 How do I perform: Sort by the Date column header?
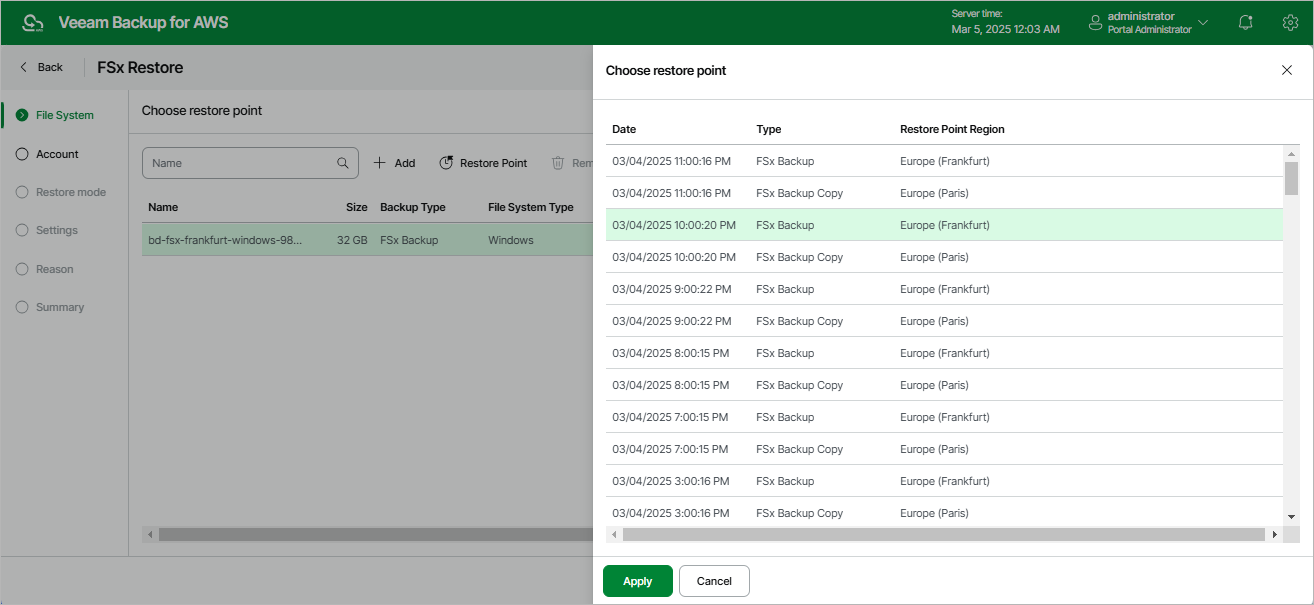point(624,129)
